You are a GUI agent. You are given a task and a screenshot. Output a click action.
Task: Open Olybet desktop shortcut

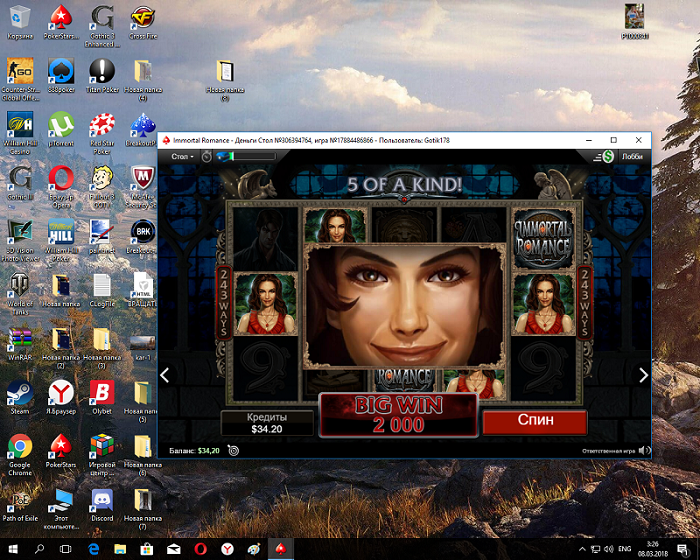click(x=102, y=397)
